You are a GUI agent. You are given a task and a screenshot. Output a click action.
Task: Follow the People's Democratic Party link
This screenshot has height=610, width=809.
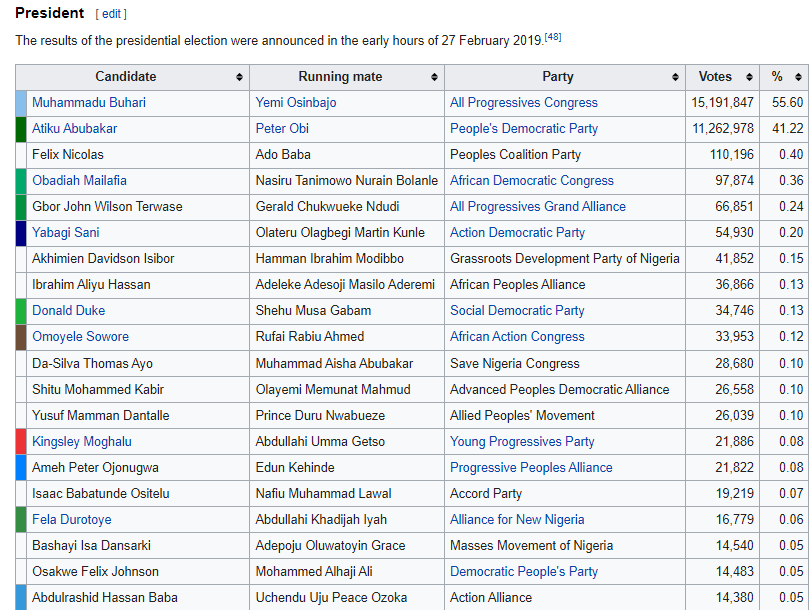pos(524,128)
